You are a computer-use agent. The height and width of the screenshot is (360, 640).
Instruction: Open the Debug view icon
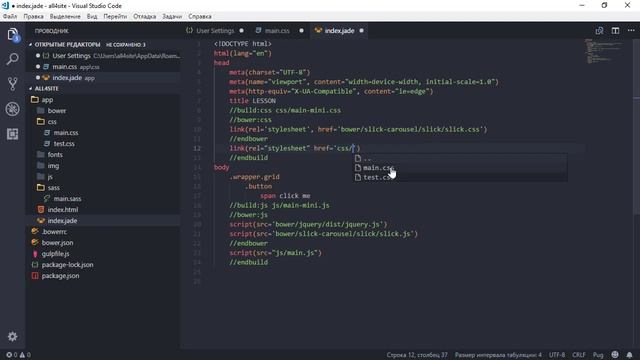point(13,109)
